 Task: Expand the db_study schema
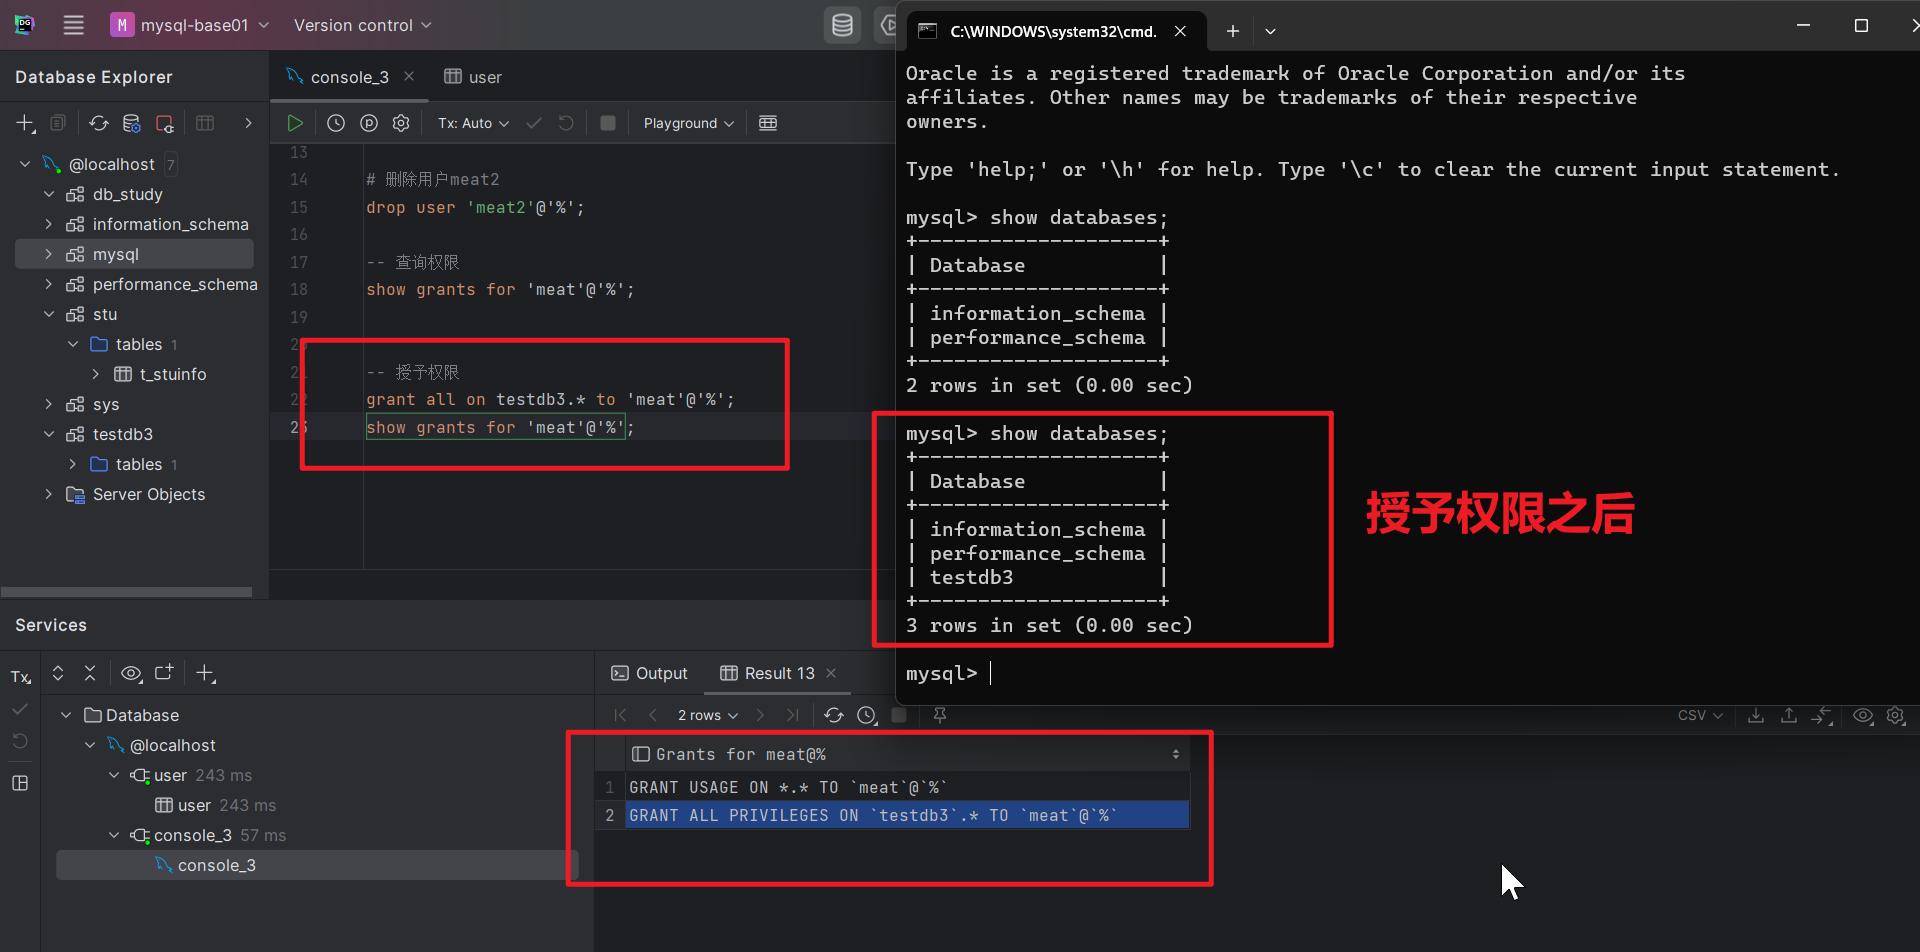[48, 194]
